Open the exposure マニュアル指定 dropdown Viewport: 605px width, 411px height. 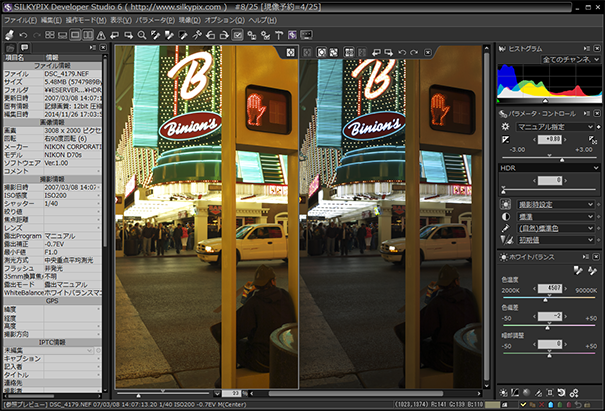tap(555, 127)
